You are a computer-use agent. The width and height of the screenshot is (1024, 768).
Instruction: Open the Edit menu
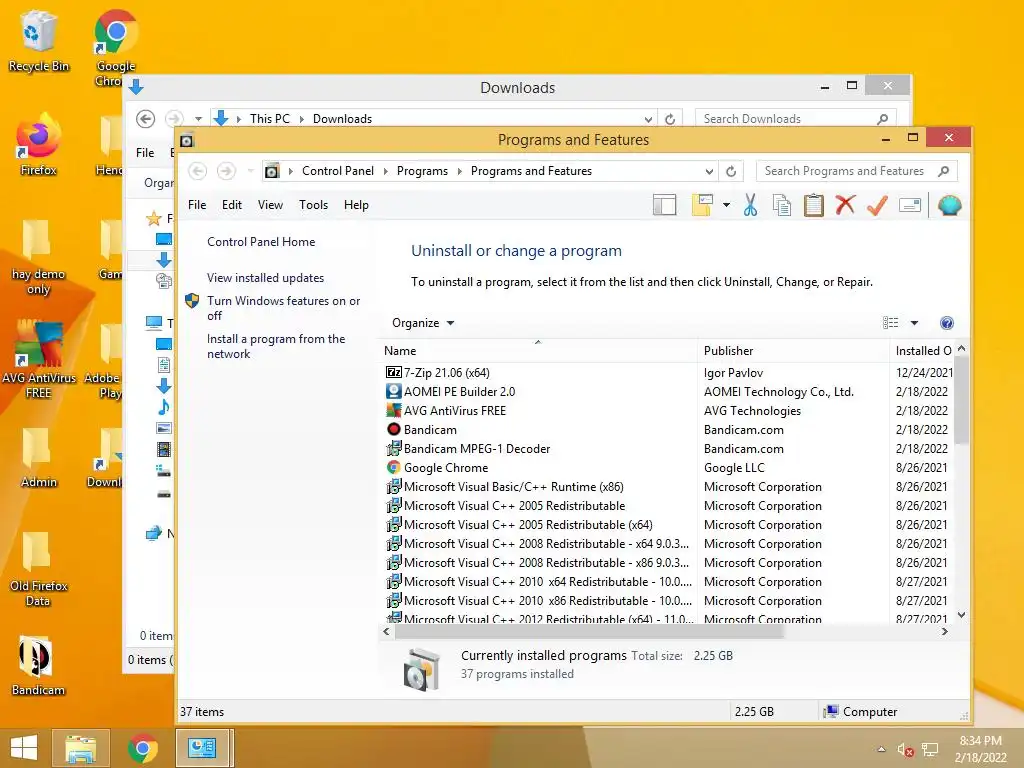tap(232, 205)
